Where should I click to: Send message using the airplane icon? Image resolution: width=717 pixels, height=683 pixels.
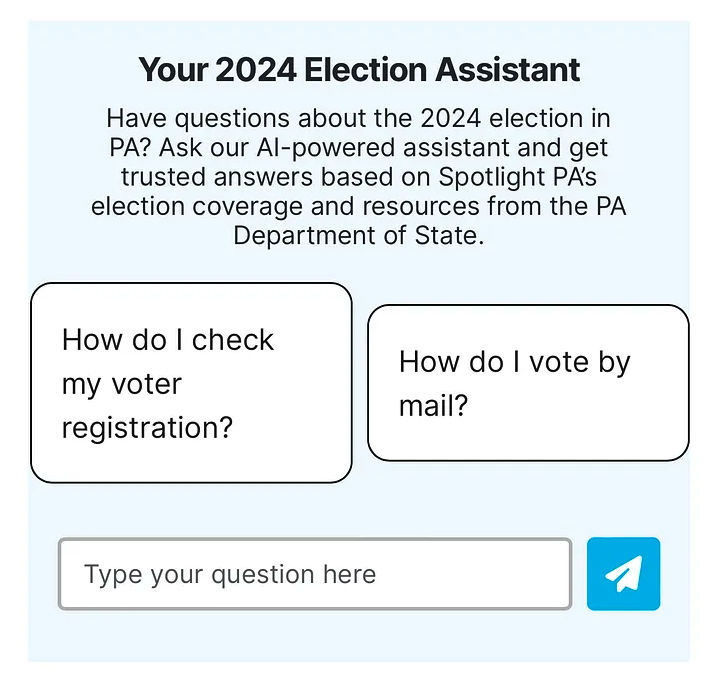tap(623, 574)
